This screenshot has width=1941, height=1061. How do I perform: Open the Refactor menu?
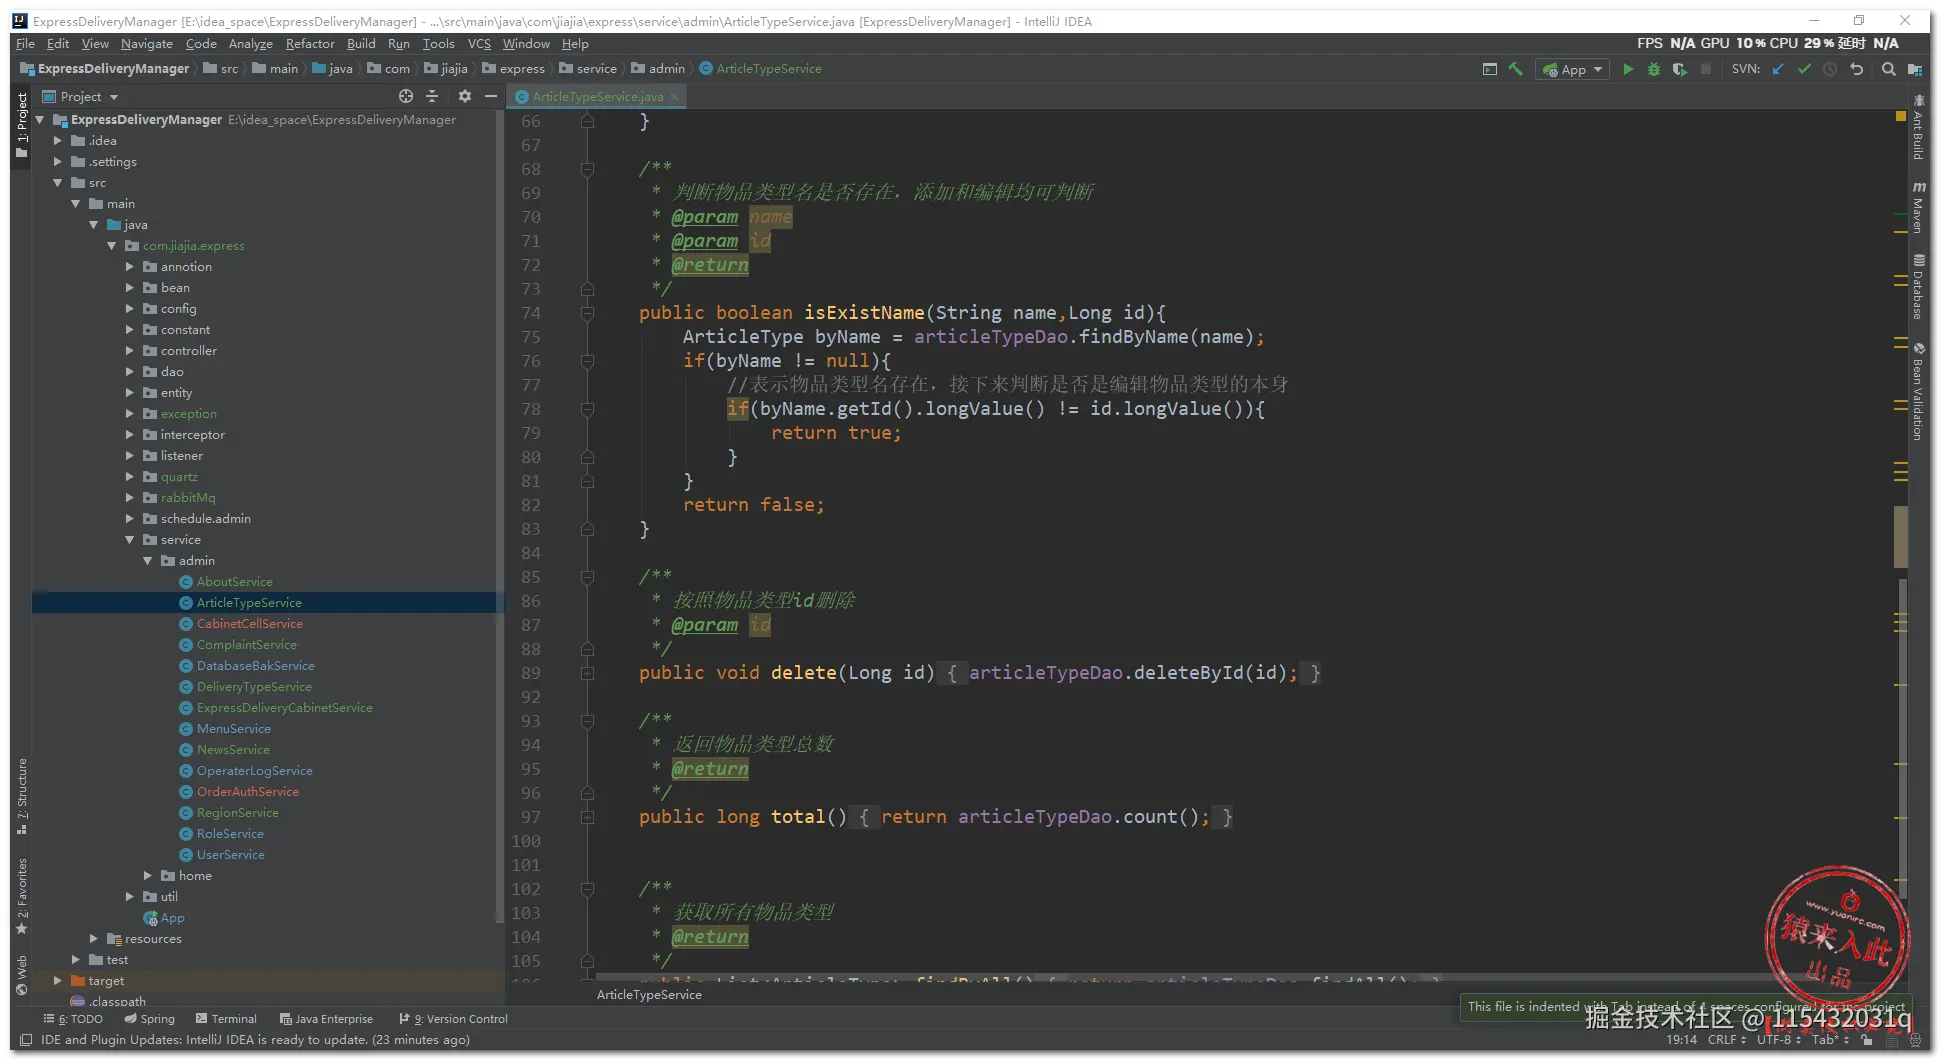click(310, 43)
